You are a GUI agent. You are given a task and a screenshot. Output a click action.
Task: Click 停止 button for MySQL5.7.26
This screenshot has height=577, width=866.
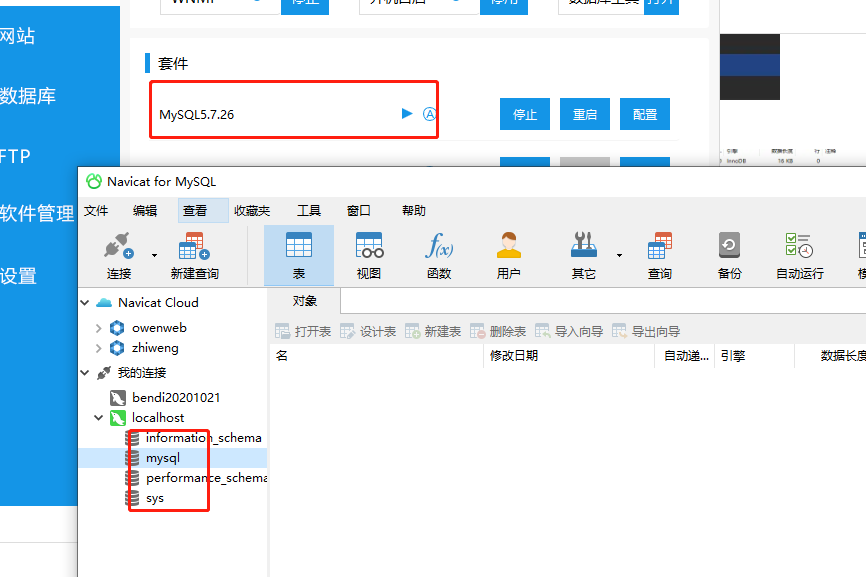525,114
